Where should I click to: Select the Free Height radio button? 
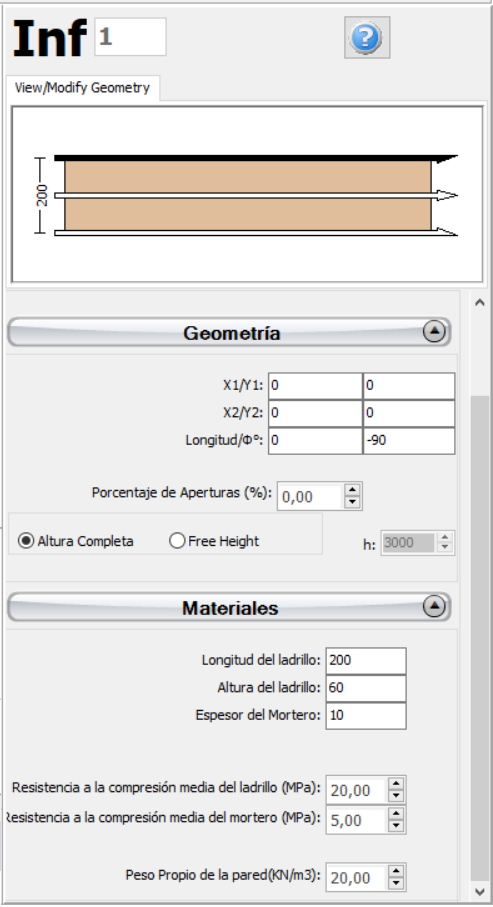177,541
